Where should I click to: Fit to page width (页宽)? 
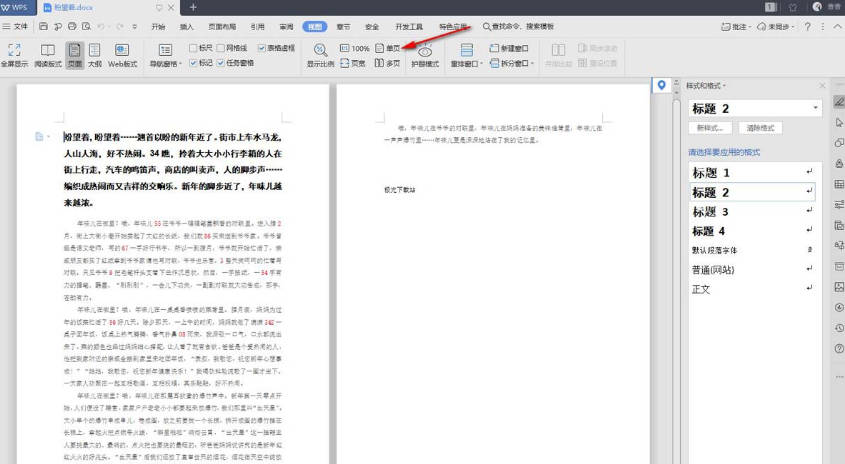tap(353, 63)
